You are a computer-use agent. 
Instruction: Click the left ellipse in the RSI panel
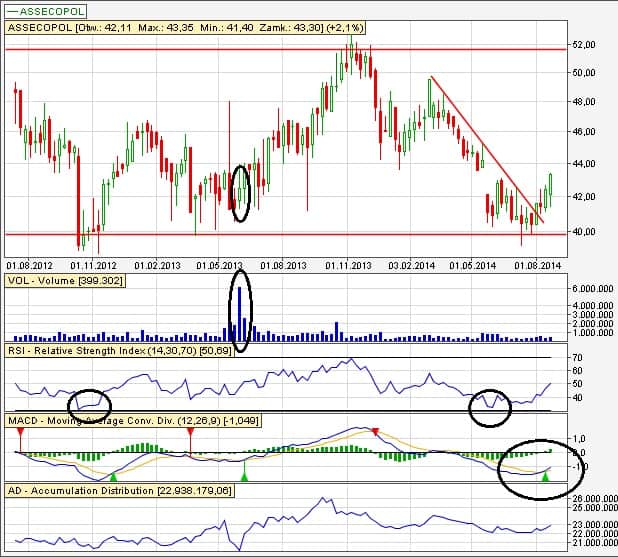tap(89, 402)
